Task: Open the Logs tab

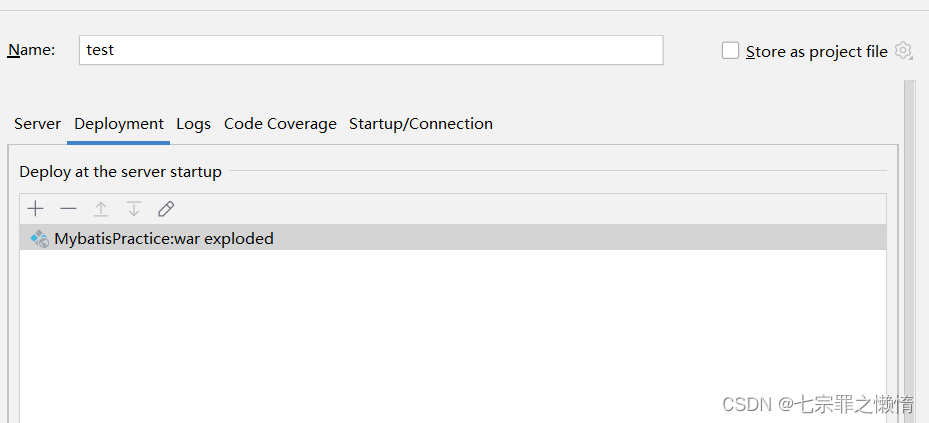Action: [193, 124]
